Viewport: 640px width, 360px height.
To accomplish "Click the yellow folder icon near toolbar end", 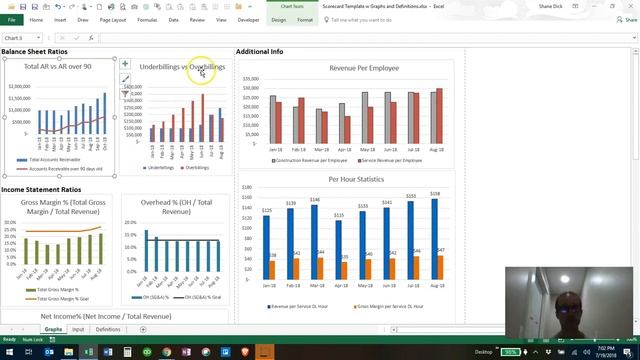I will coord(239,7).
